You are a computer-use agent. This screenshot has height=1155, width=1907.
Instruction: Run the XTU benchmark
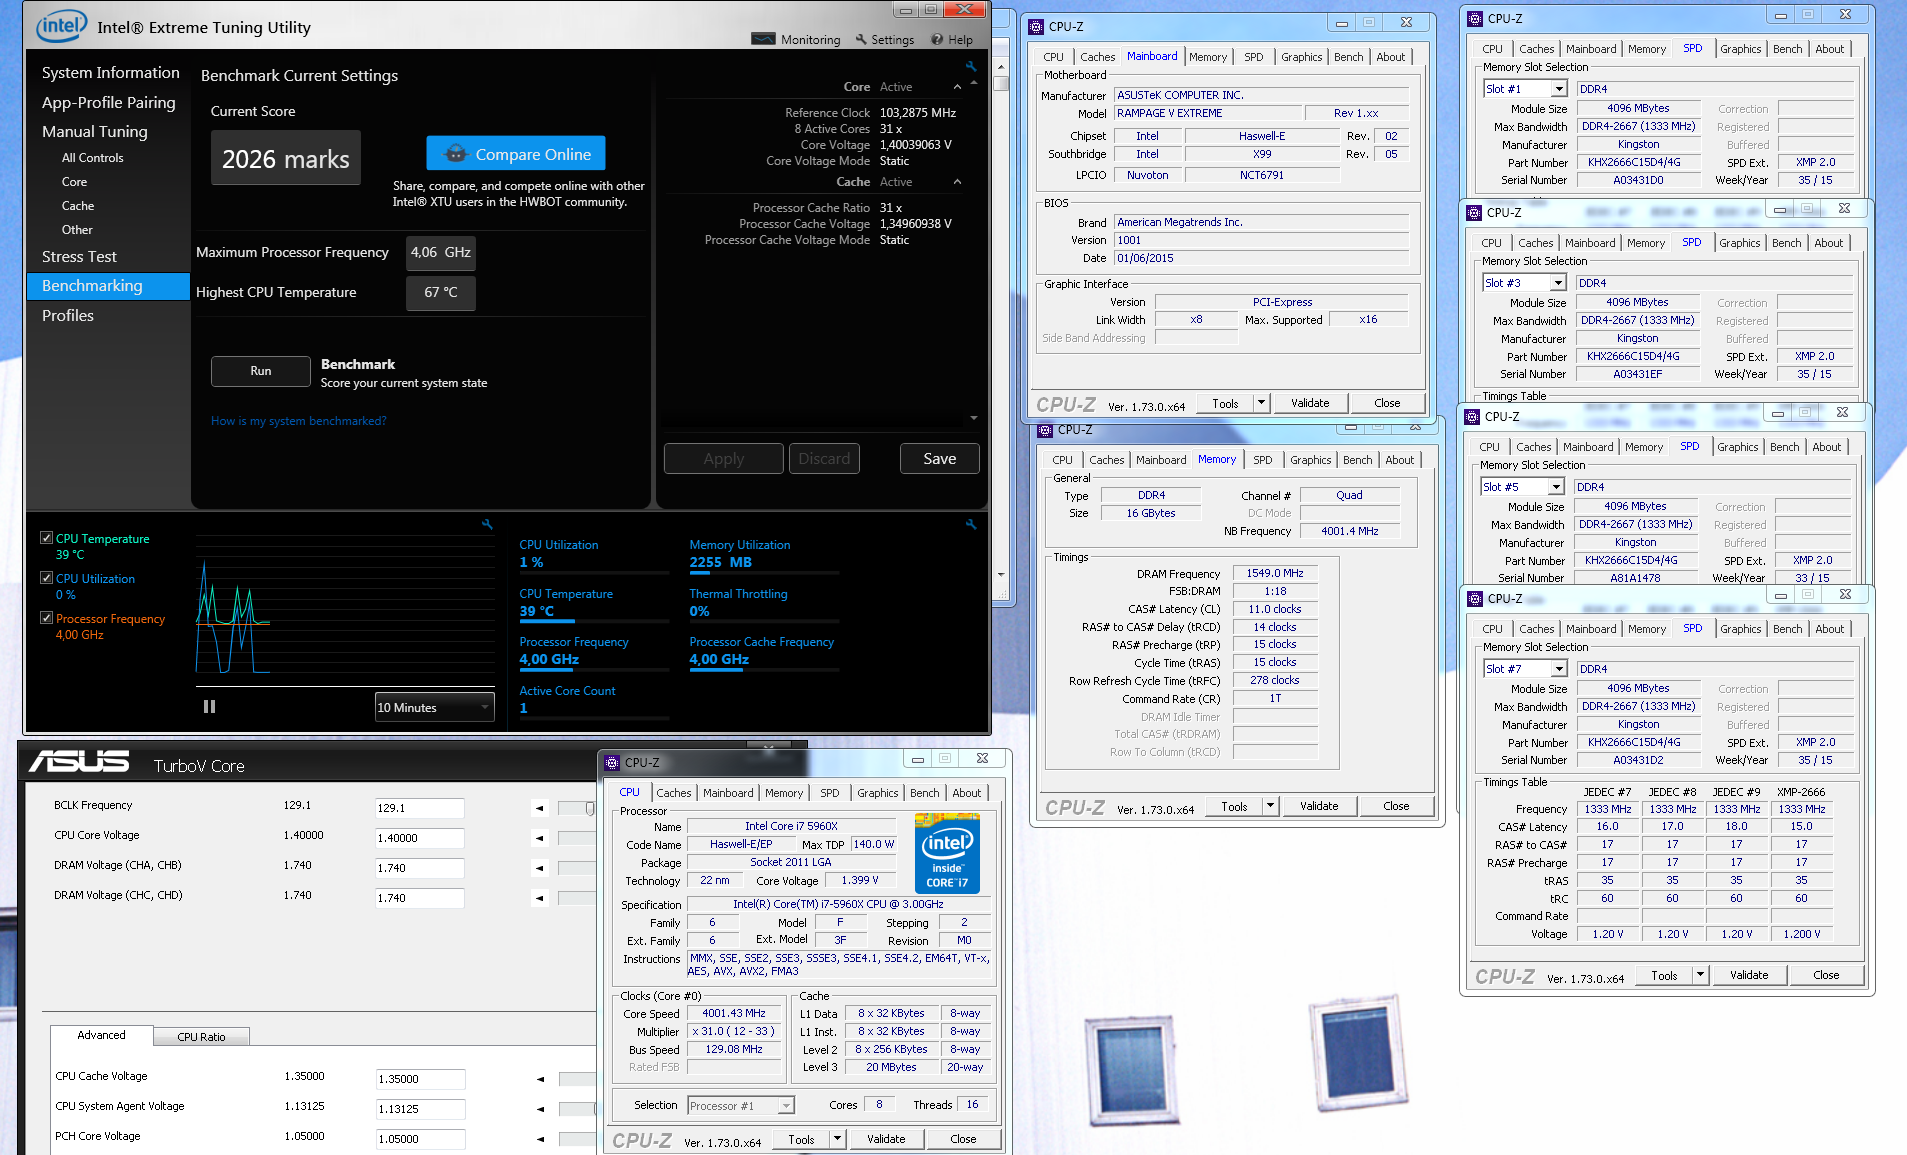coord(261,371)
